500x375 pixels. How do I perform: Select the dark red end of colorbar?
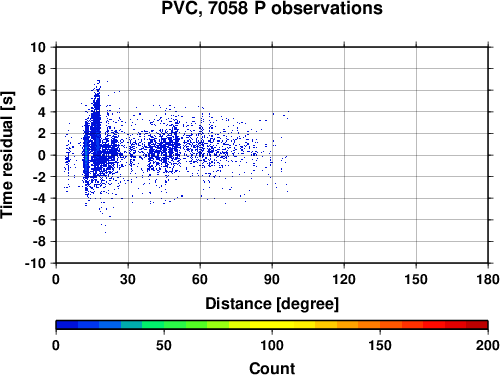(x=477, y=325)
